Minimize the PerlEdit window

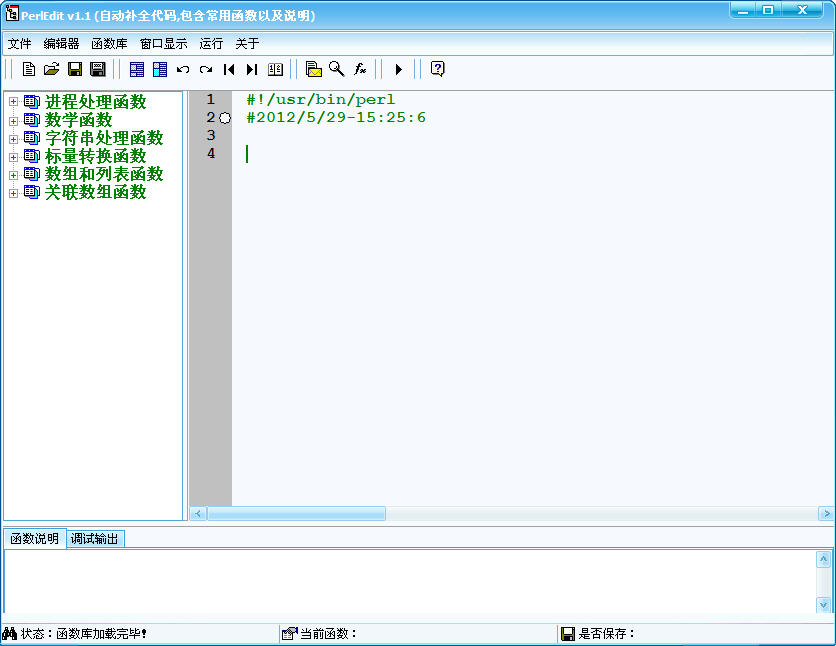click(x=743, y=10)
